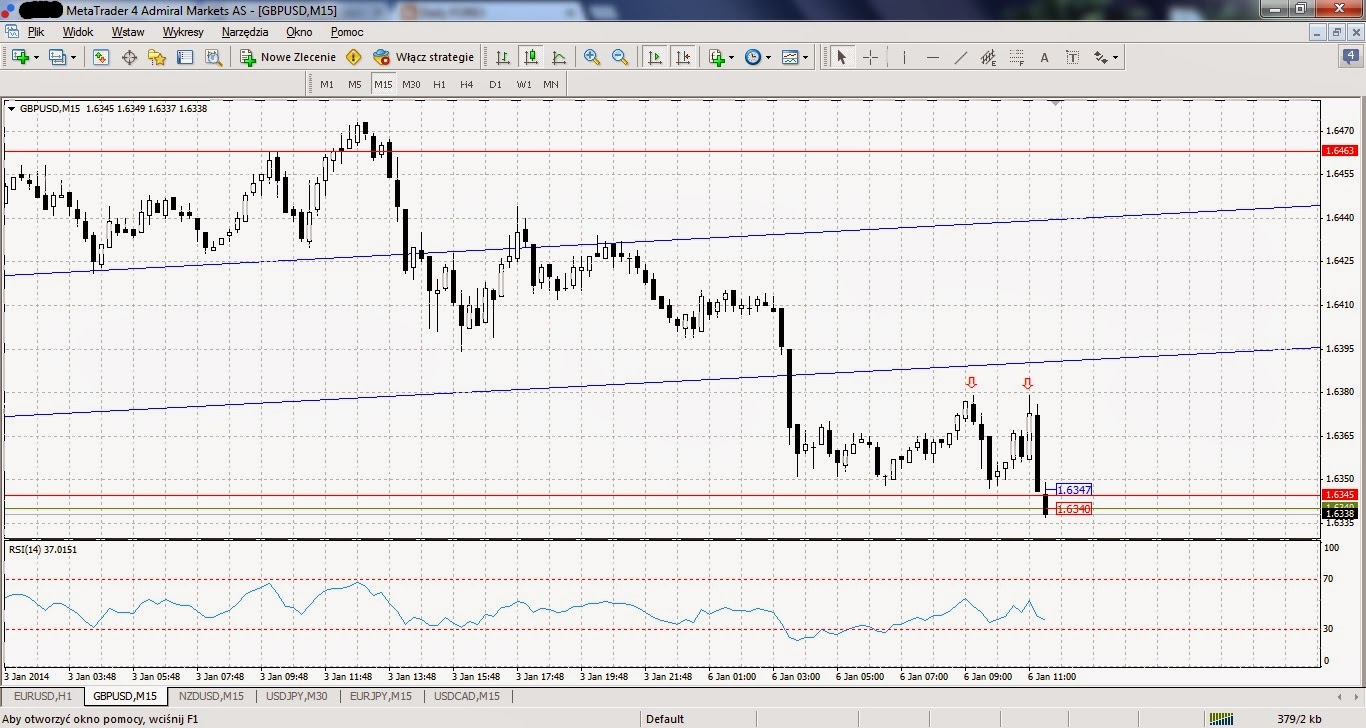
Task: Select the arrow cursor tool
Action: (841, 57)
